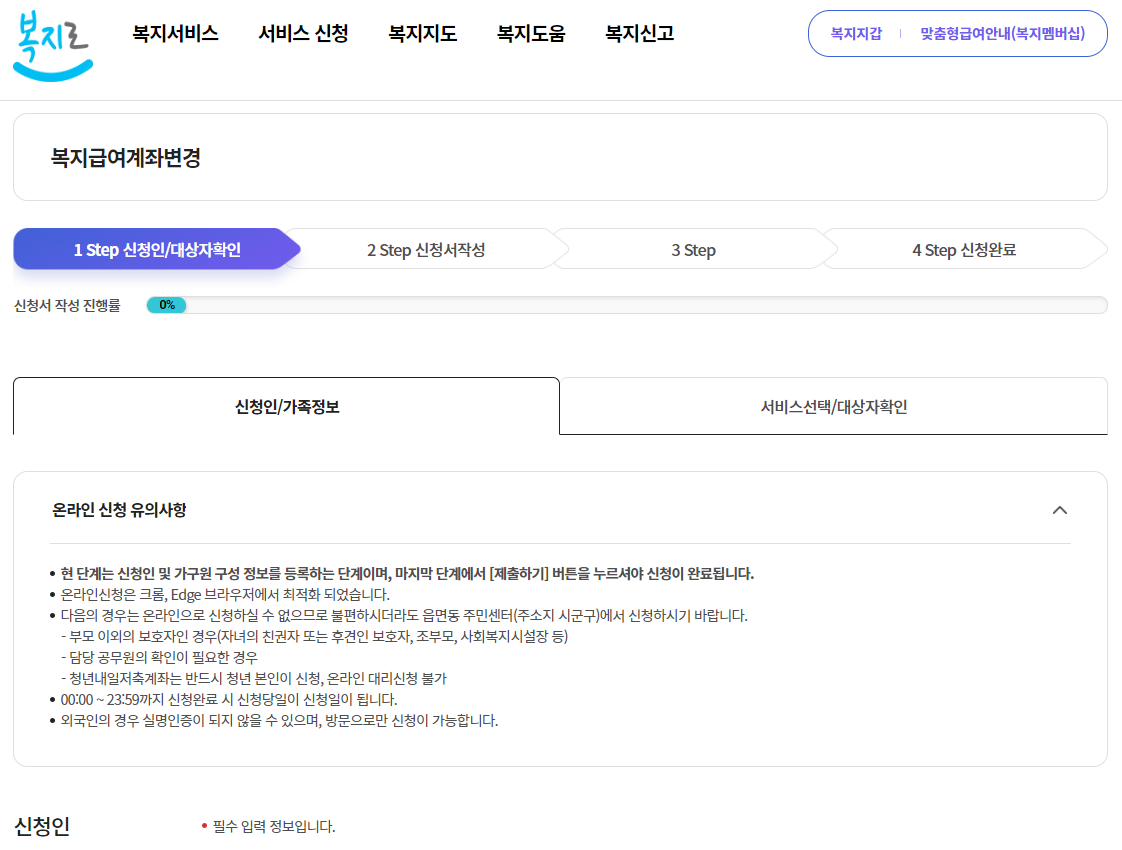Switch to the 신청인/가족정보 tab
Image resolution: width=1122 pixels, height=850 pixels.
coord(284,405)
